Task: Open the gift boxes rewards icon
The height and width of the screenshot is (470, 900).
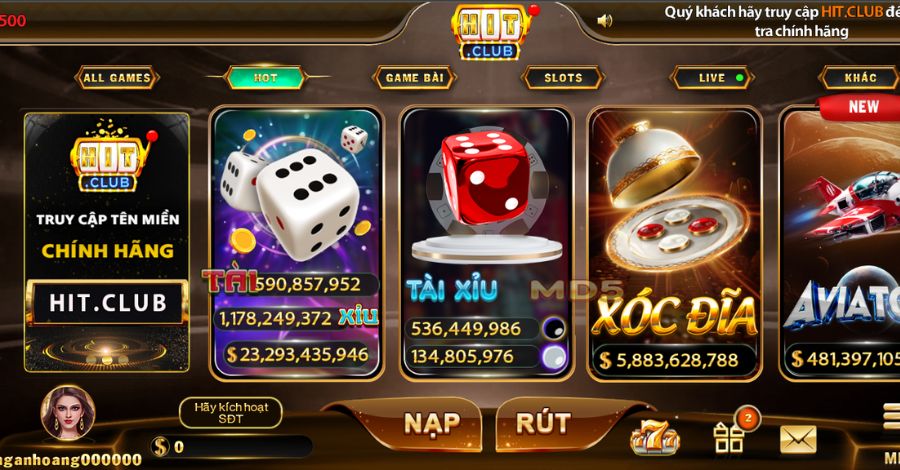Action: 728,438
